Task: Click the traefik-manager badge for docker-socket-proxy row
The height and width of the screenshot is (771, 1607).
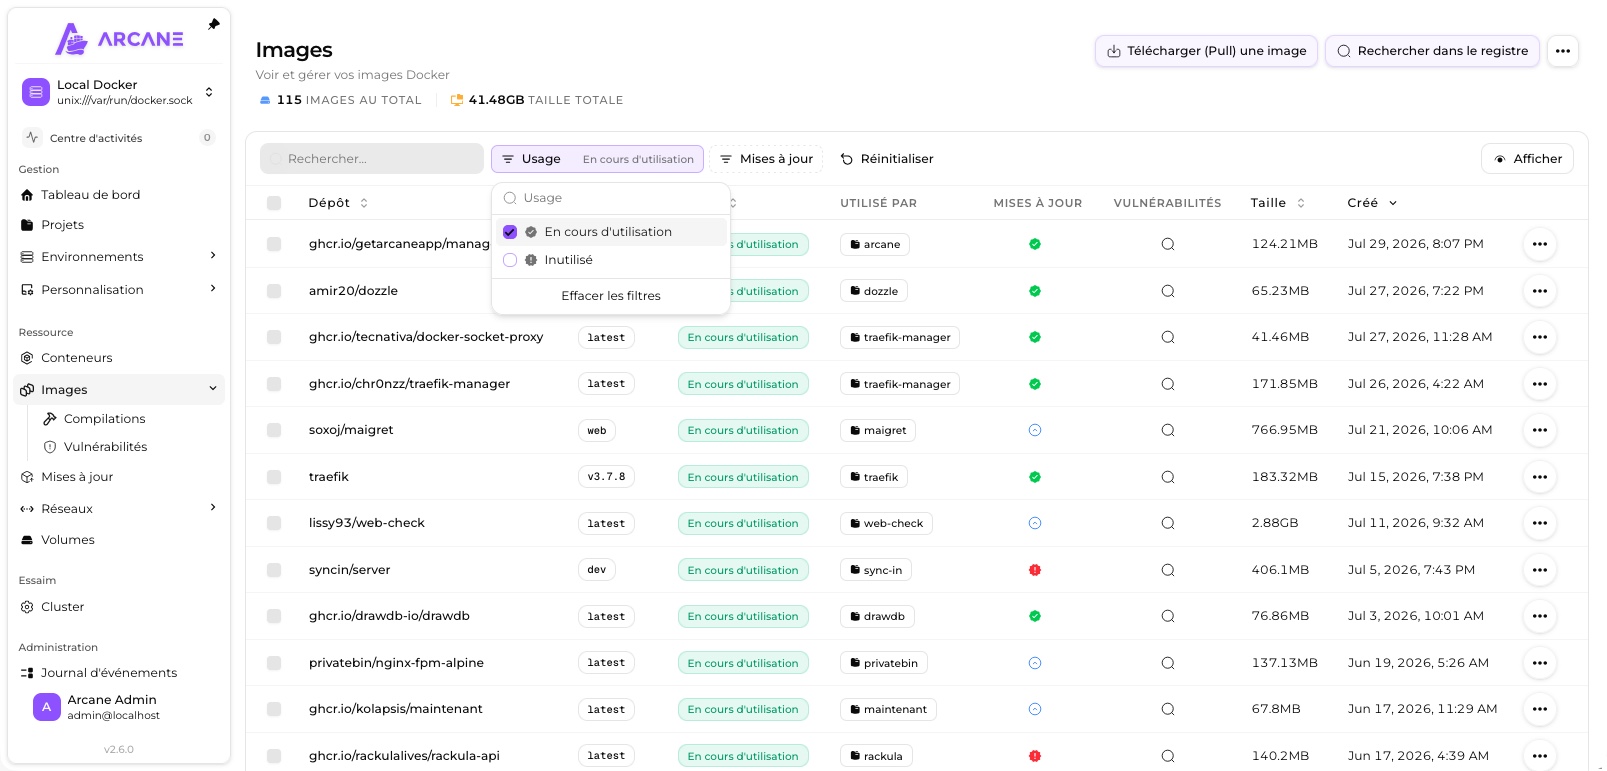Action: pos(900,338)
